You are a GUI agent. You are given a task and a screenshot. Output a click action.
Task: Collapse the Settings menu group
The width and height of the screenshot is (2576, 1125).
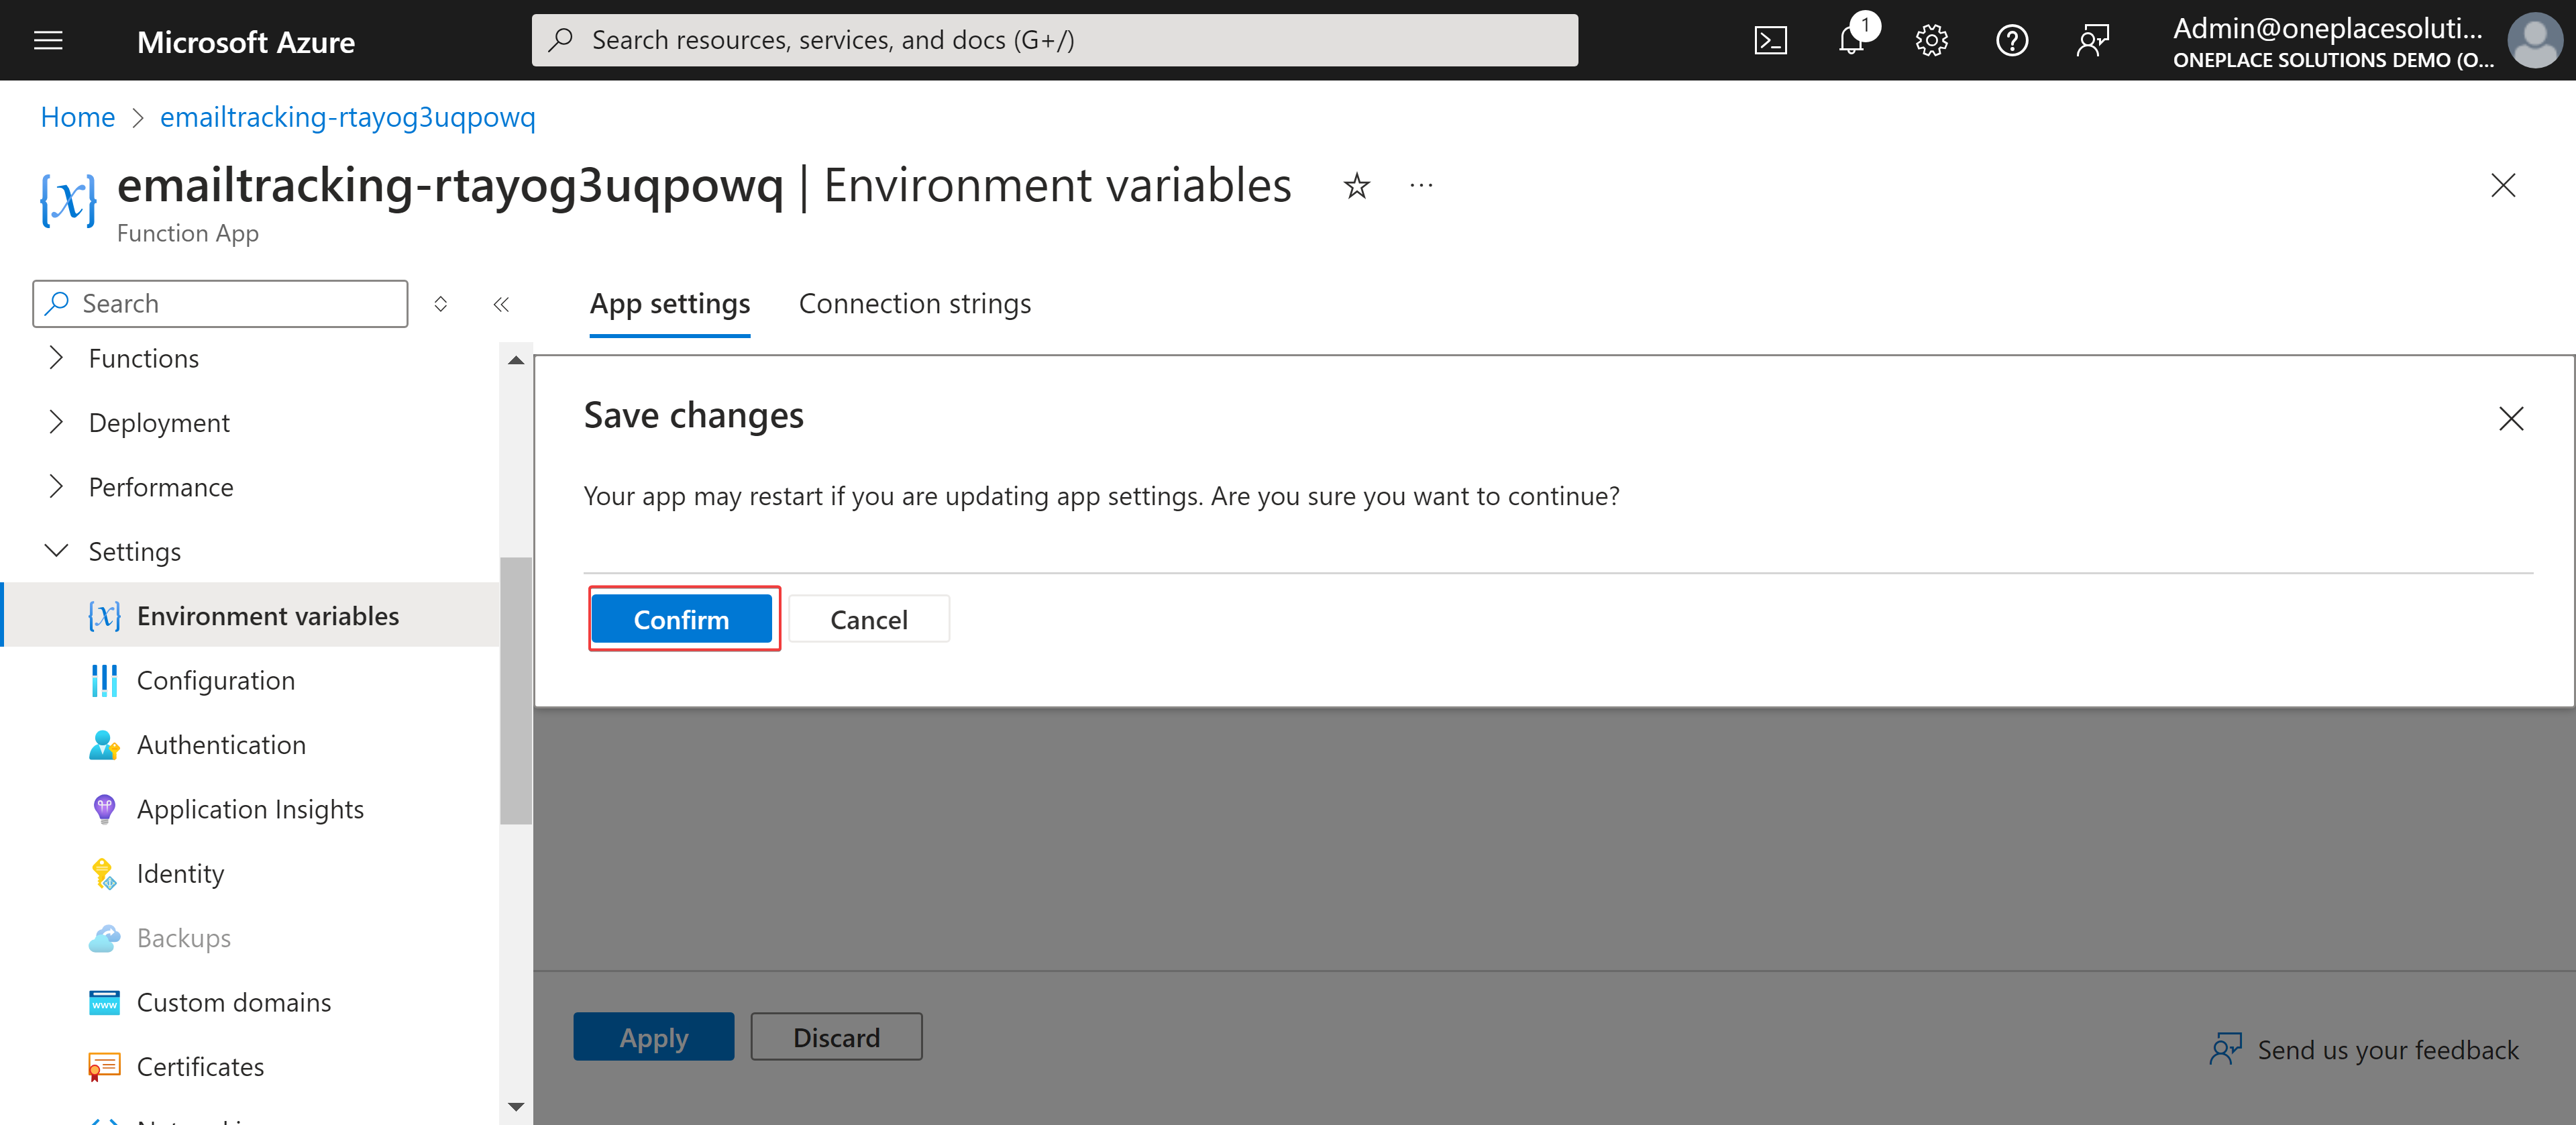[57, 551]
